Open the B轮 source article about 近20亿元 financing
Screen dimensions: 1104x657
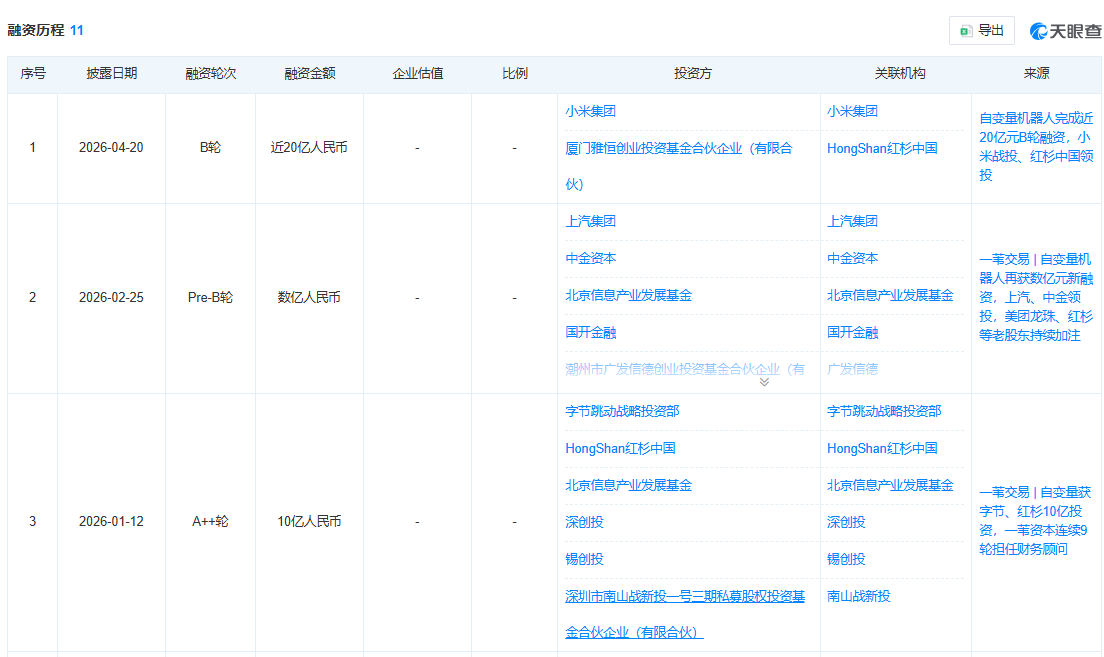1035,147
